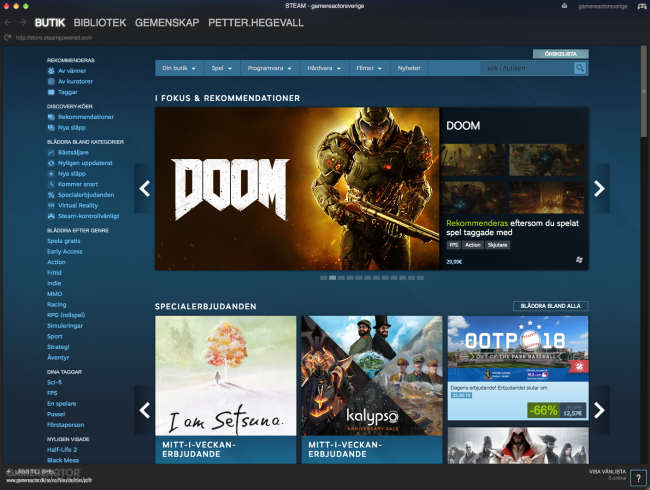Click the notifications icon near the username
Viewport: 650px width, 490px height.
564,6
